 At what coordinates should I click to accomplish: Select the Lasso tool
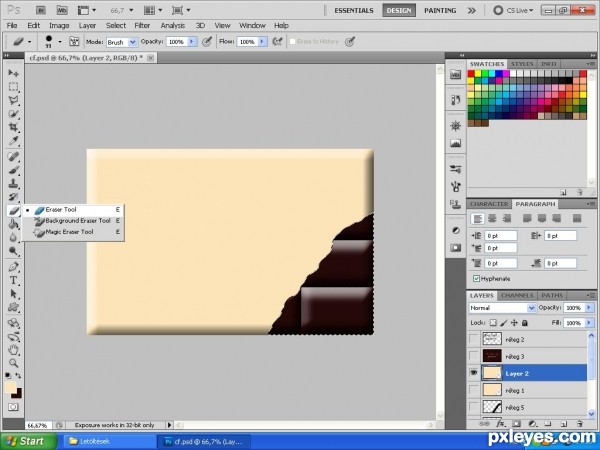(x=13, y=100)
